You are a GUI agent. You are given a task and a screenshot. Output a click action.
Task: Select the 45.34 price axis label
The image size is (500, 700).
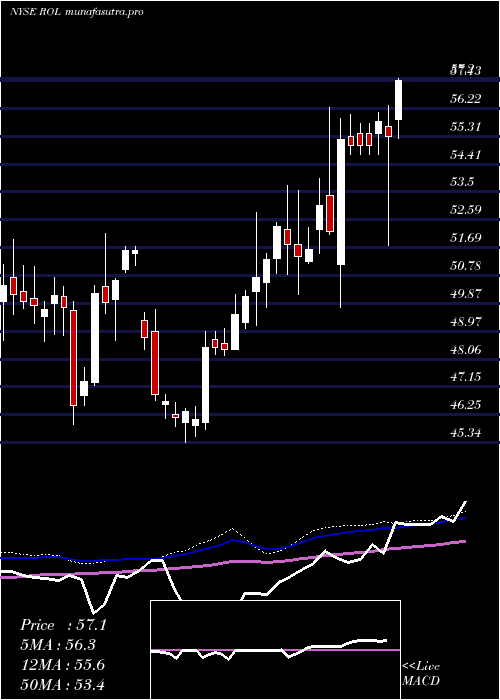click(466, 433)
